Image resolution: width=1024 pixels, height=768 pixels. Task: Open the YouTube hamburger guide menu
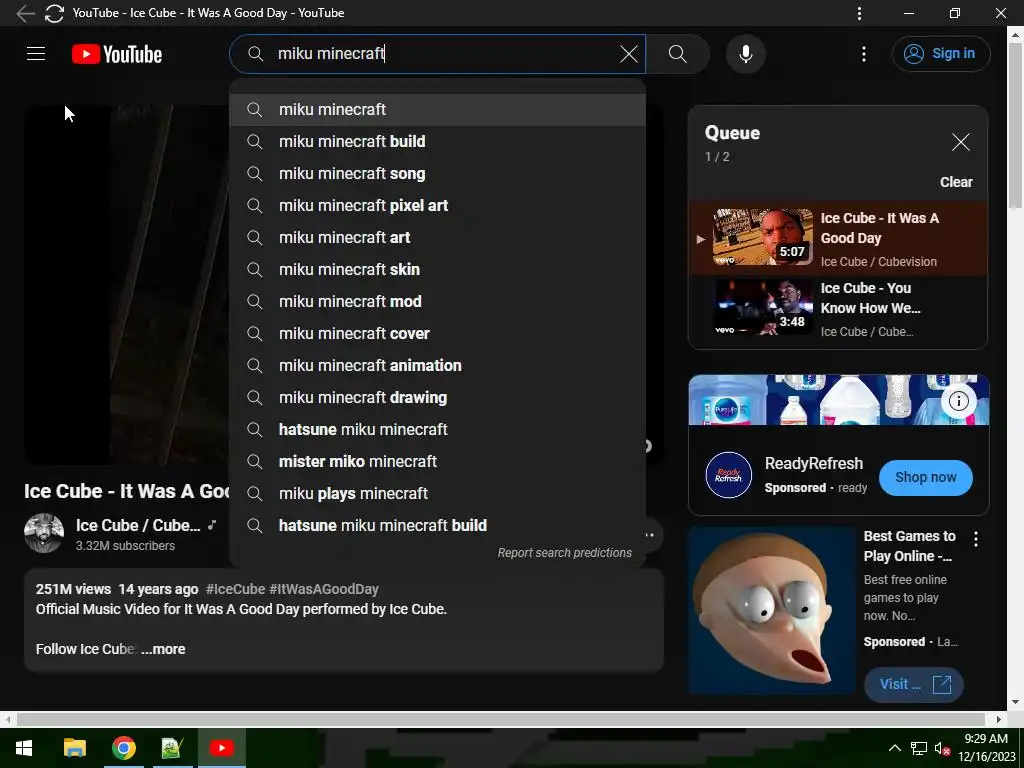[x=36, y=54]
